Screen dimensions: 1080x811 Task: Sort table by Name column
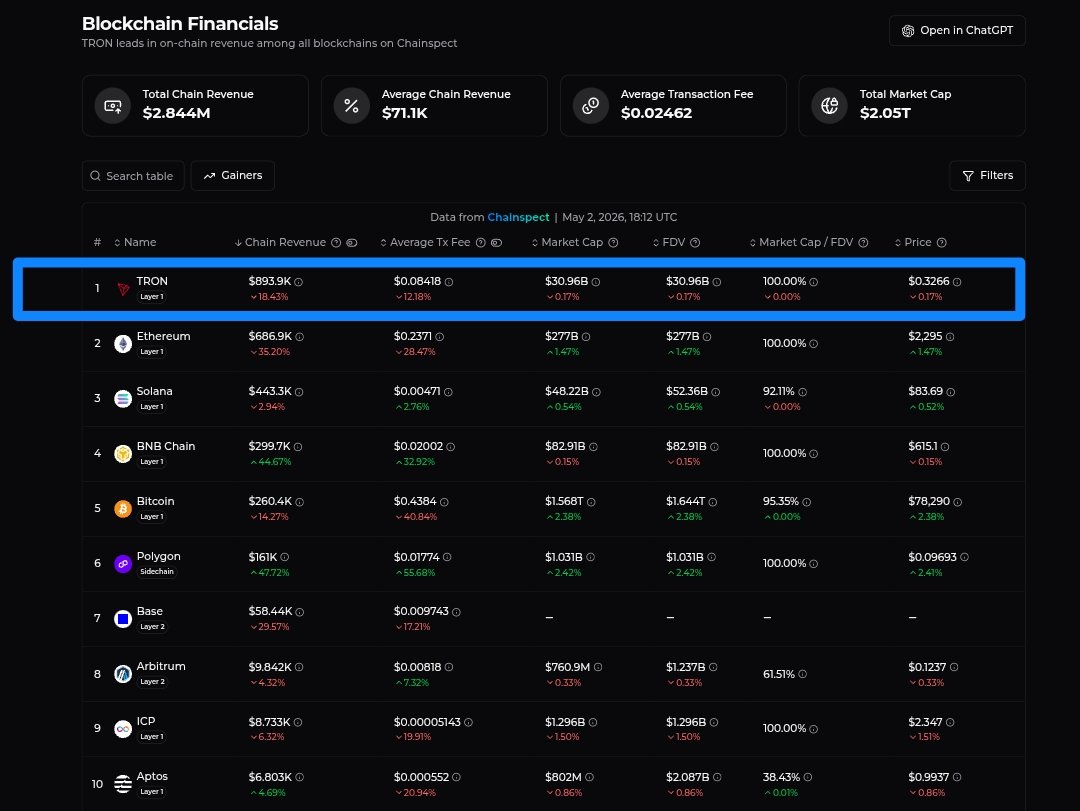135,243
